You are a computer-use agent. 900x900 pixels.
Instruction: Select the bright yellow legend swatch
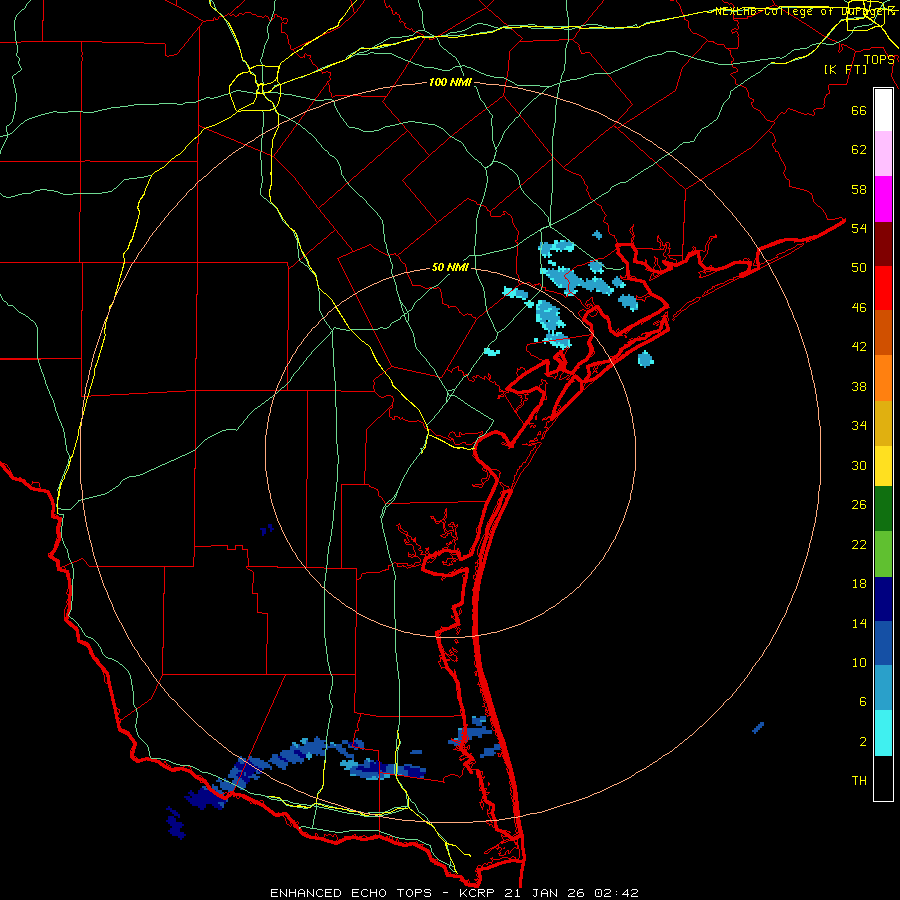pos(883,466)
